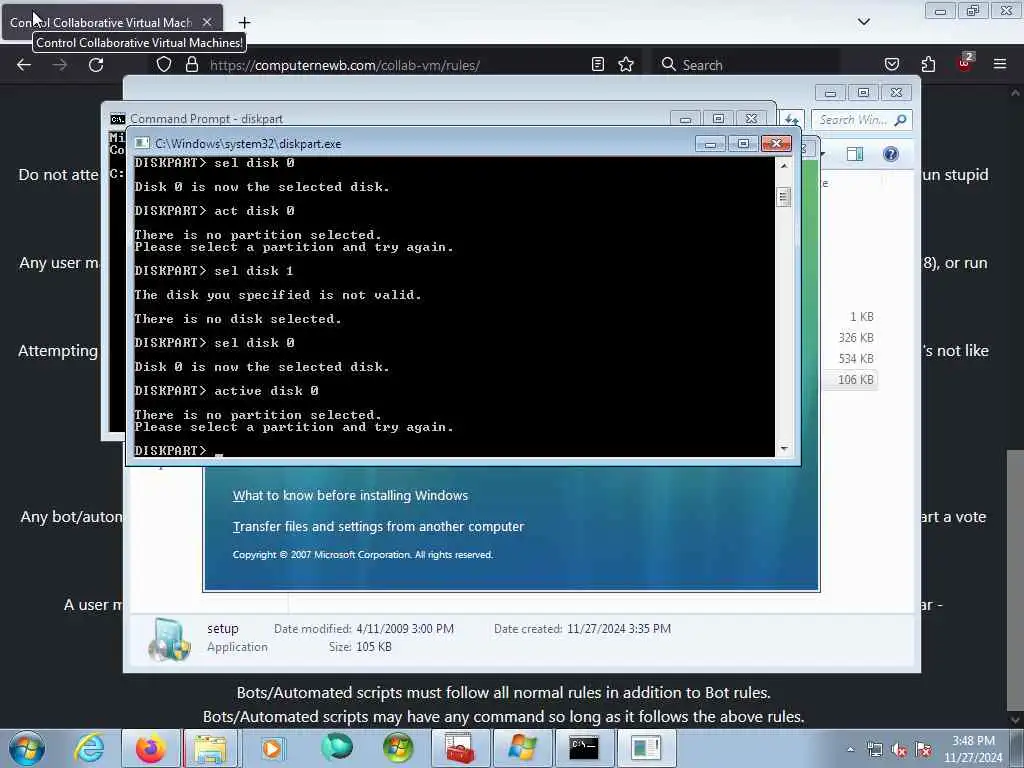Click the diskpart.exe title bar icon

pyautogui.click(x=142, y=144)
